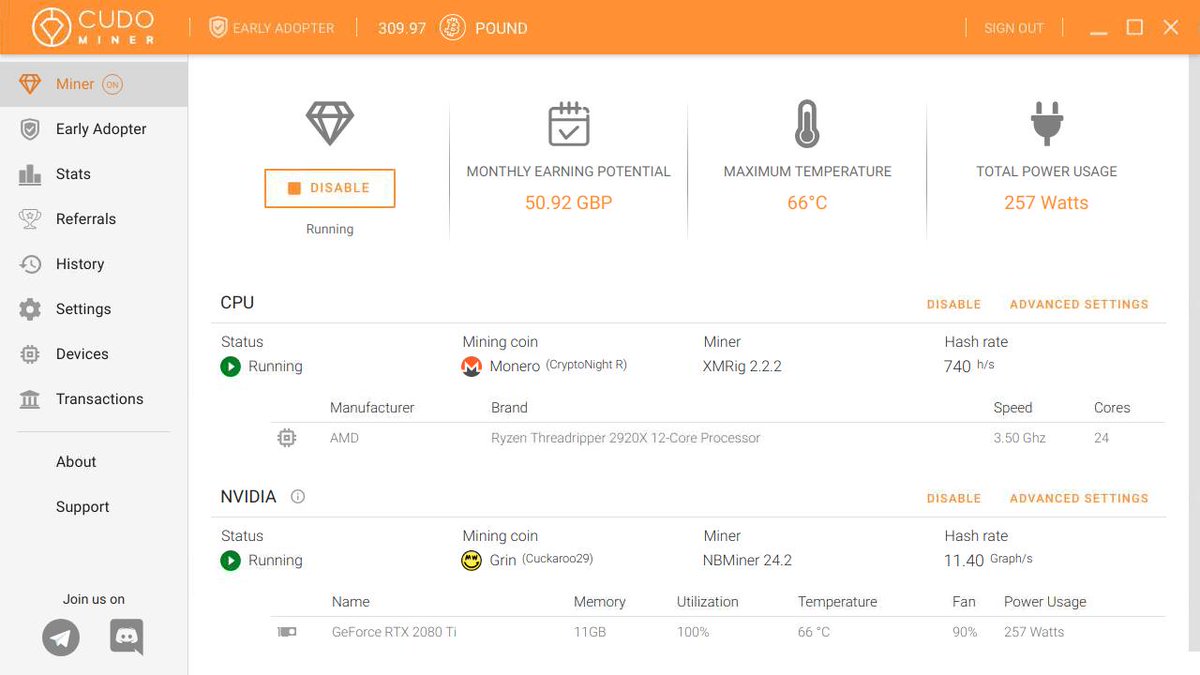Screen dimensions: 1200x675
Task: Click the Miner diamond icon in sidebar
Action: [x=30, y=84]
